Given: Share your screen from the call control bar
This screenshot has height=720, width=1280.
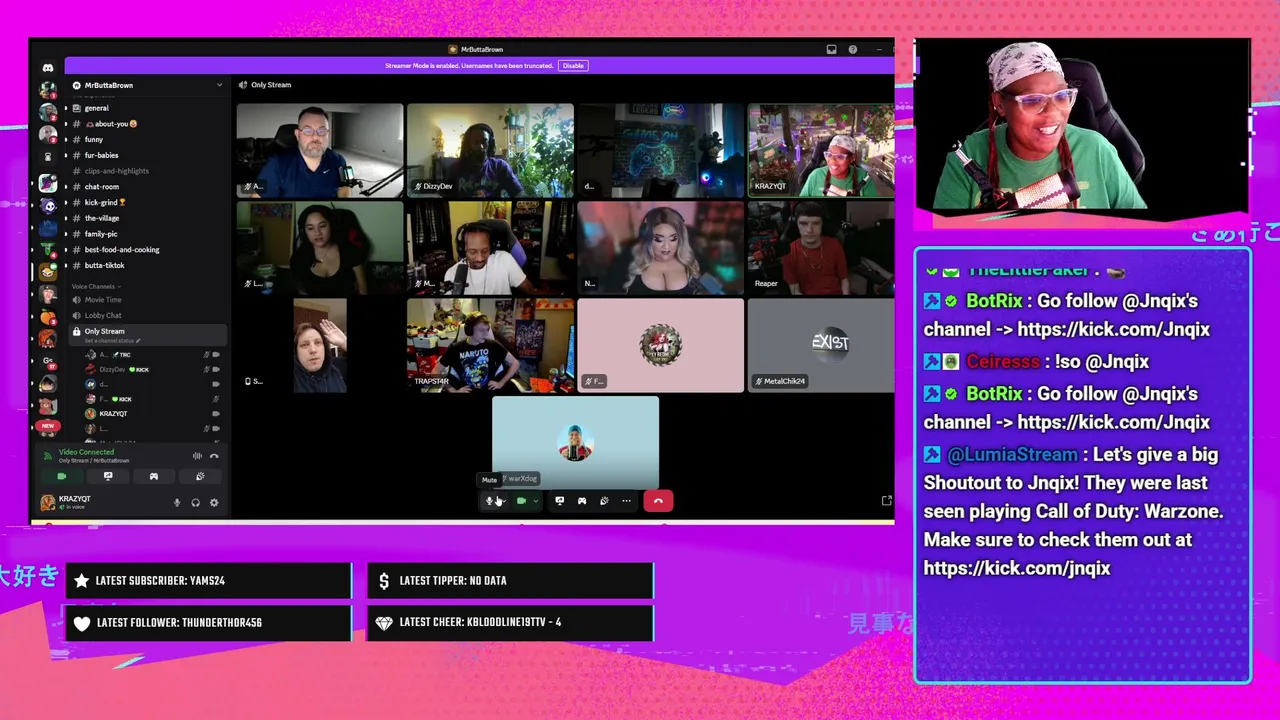Looking at the screenshot, I should coord(559,501).
